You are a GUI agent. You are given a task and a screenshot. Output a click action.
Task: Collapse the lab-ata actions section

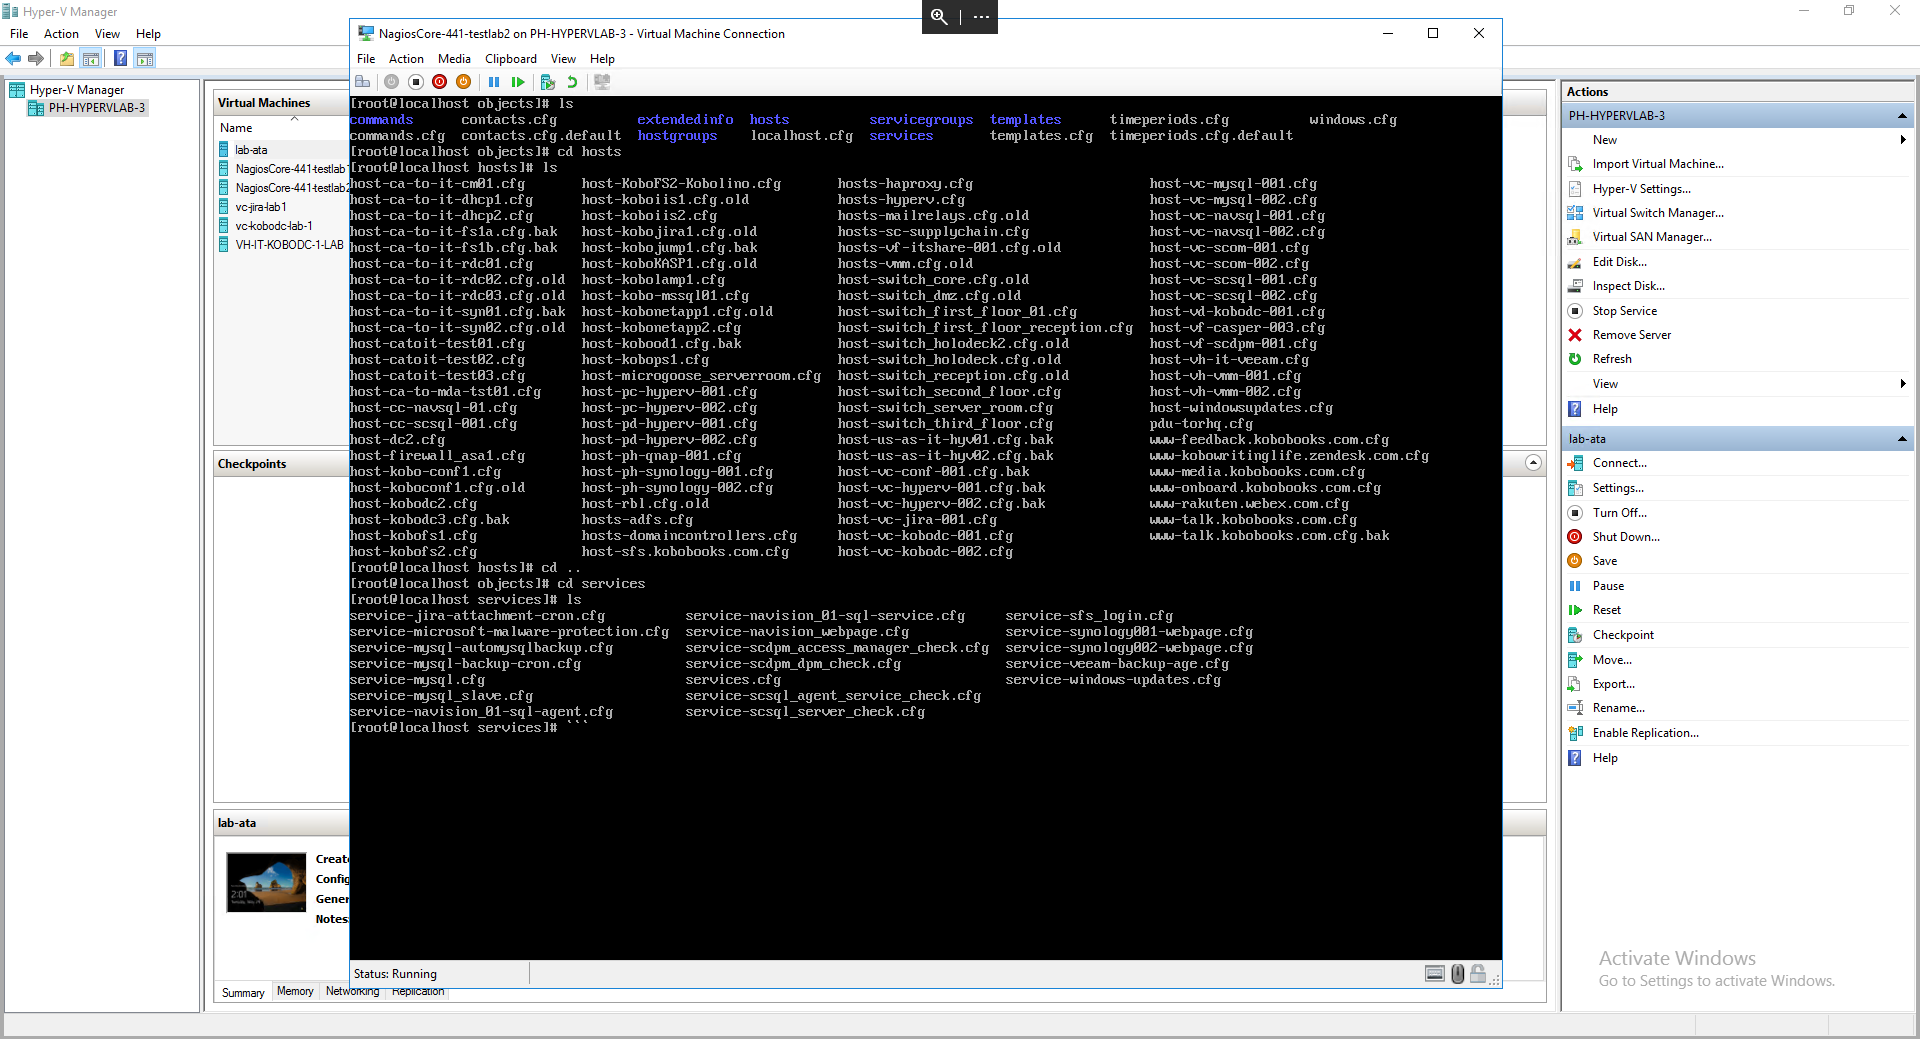pyautogui.click(x=1902, y=439)
